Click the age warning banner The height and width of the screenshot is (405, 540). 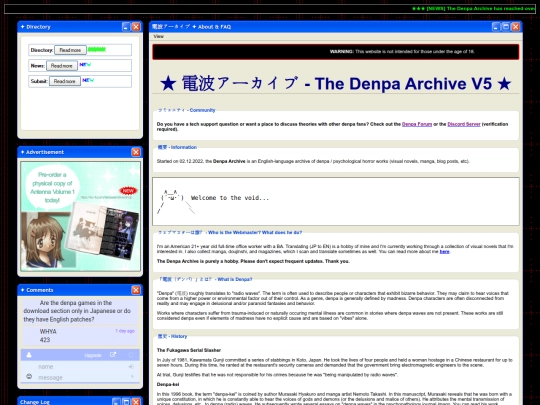(336, 52)
